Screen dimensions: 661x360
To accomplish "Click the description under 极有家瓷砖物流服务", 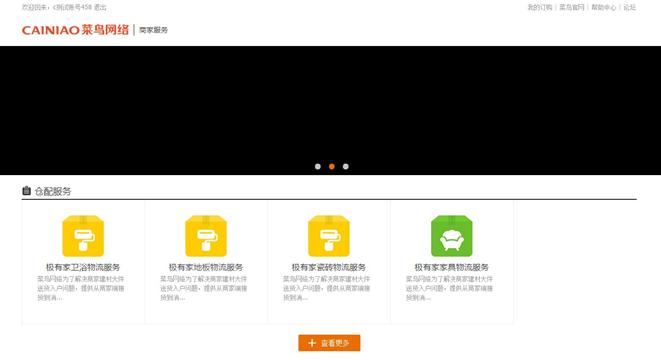I will [x=326, y=288].
